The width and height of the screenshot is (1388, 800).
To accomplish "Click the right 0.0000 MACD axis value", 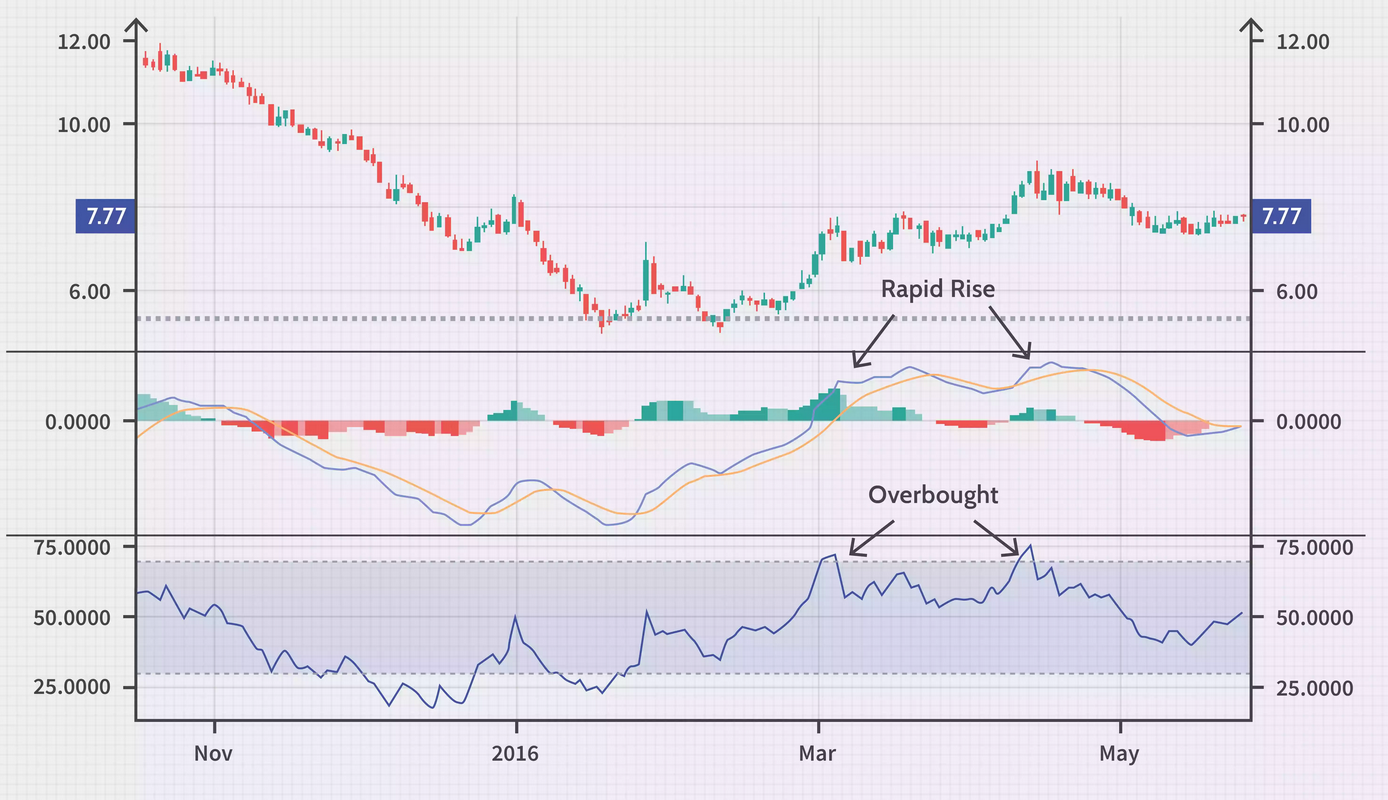I will (x=1310, y=422).
